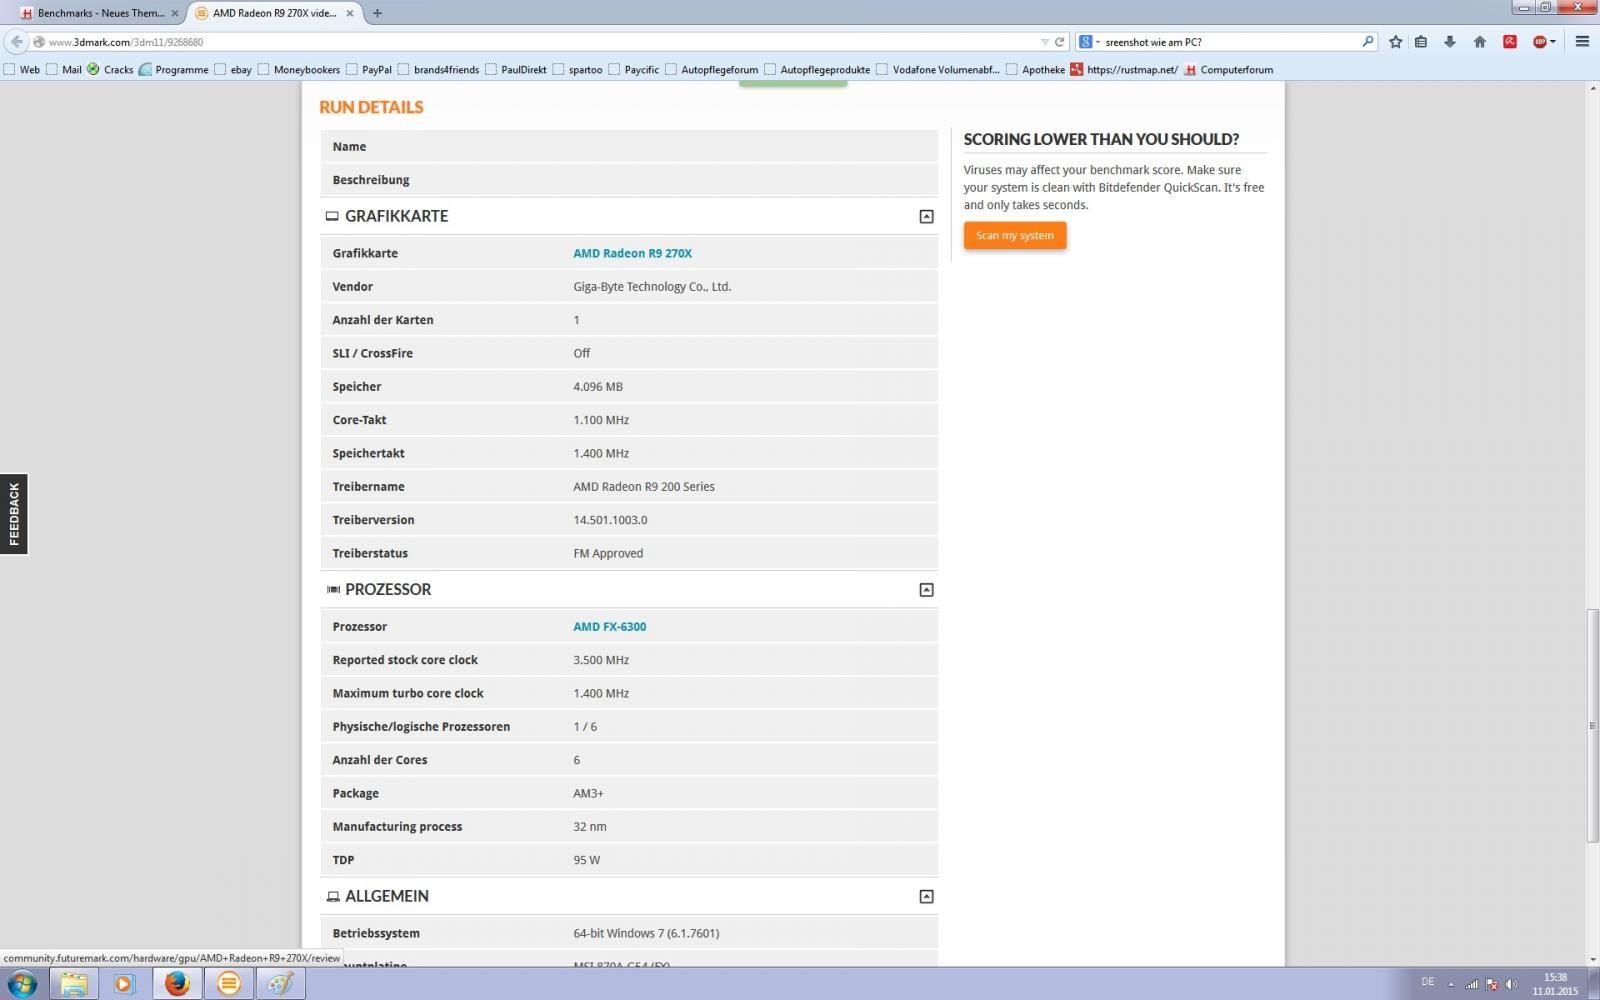The image size is (1600, 1000).
Task: Click the red flagged tray icon next to network
Action: point(1492,984)
